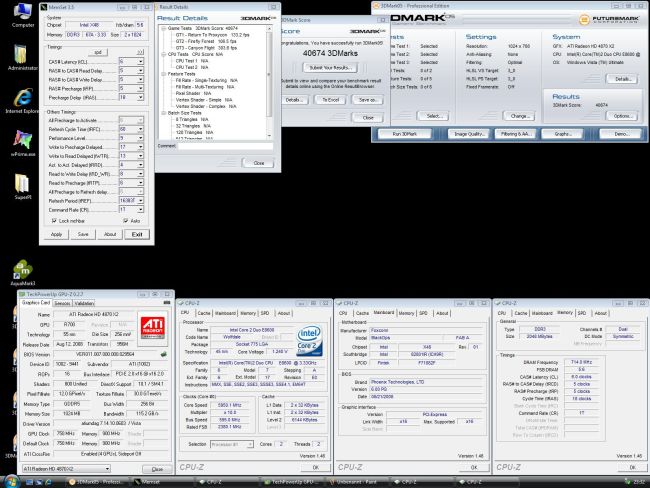650x488 pixels.
Task: Click the system tray notification icon
Action: pos(627,482)
